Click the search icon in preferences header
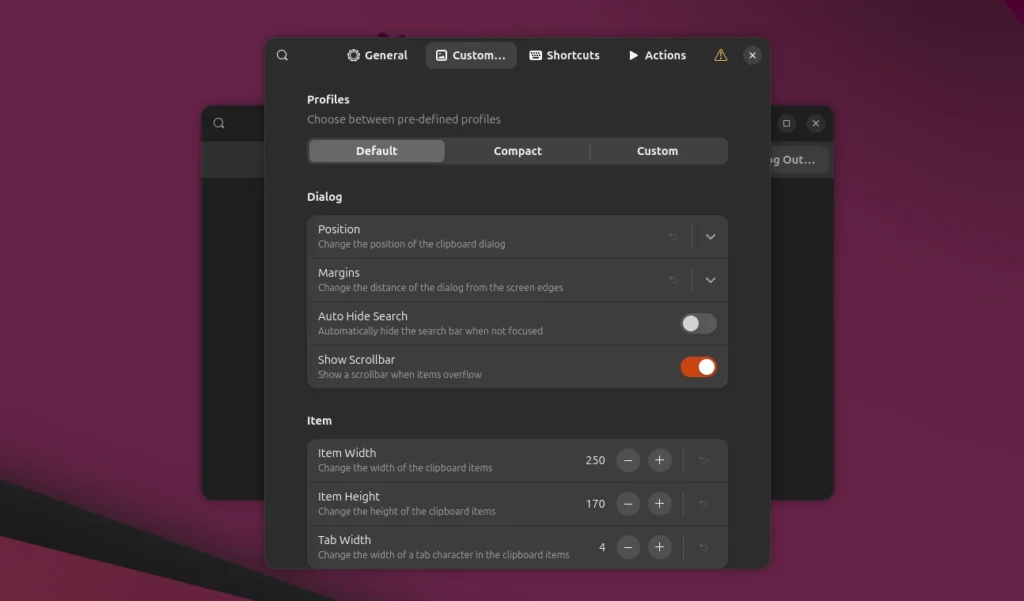The width and height of the screenshot is (1024, 601). click(x=282, y=56)
